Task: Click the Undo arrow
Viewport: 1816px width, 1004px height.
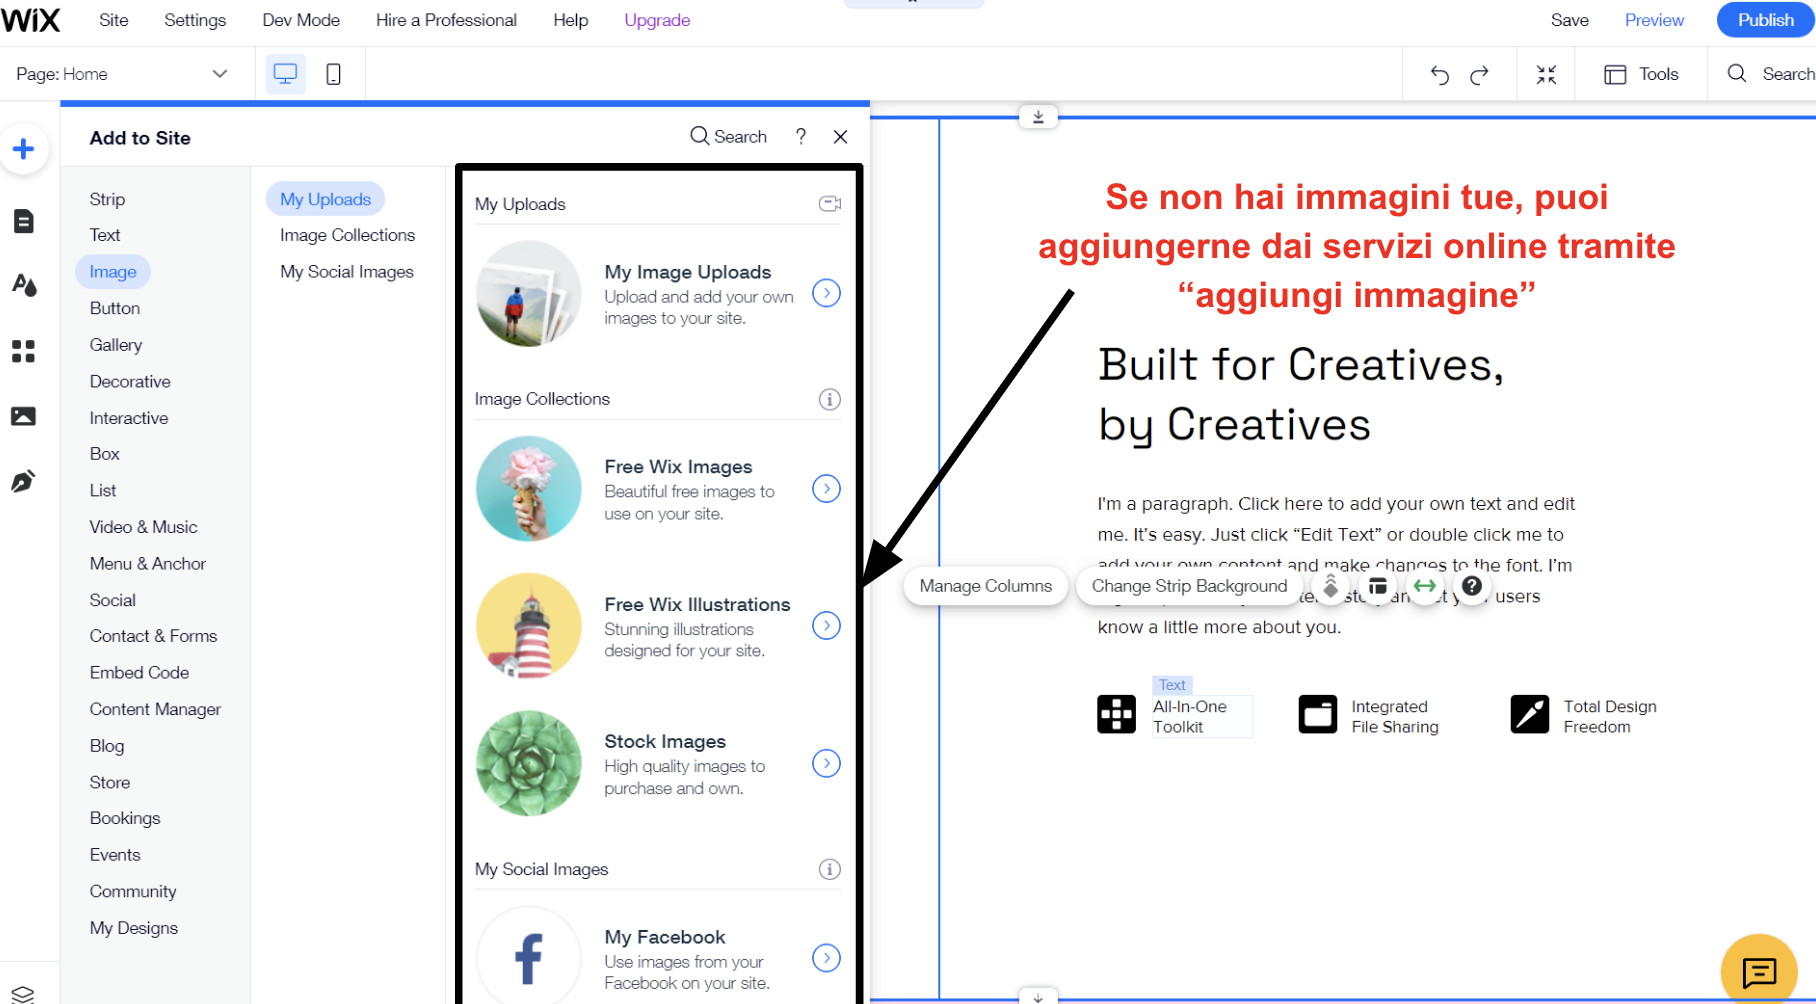Action: pos(1439,75)
